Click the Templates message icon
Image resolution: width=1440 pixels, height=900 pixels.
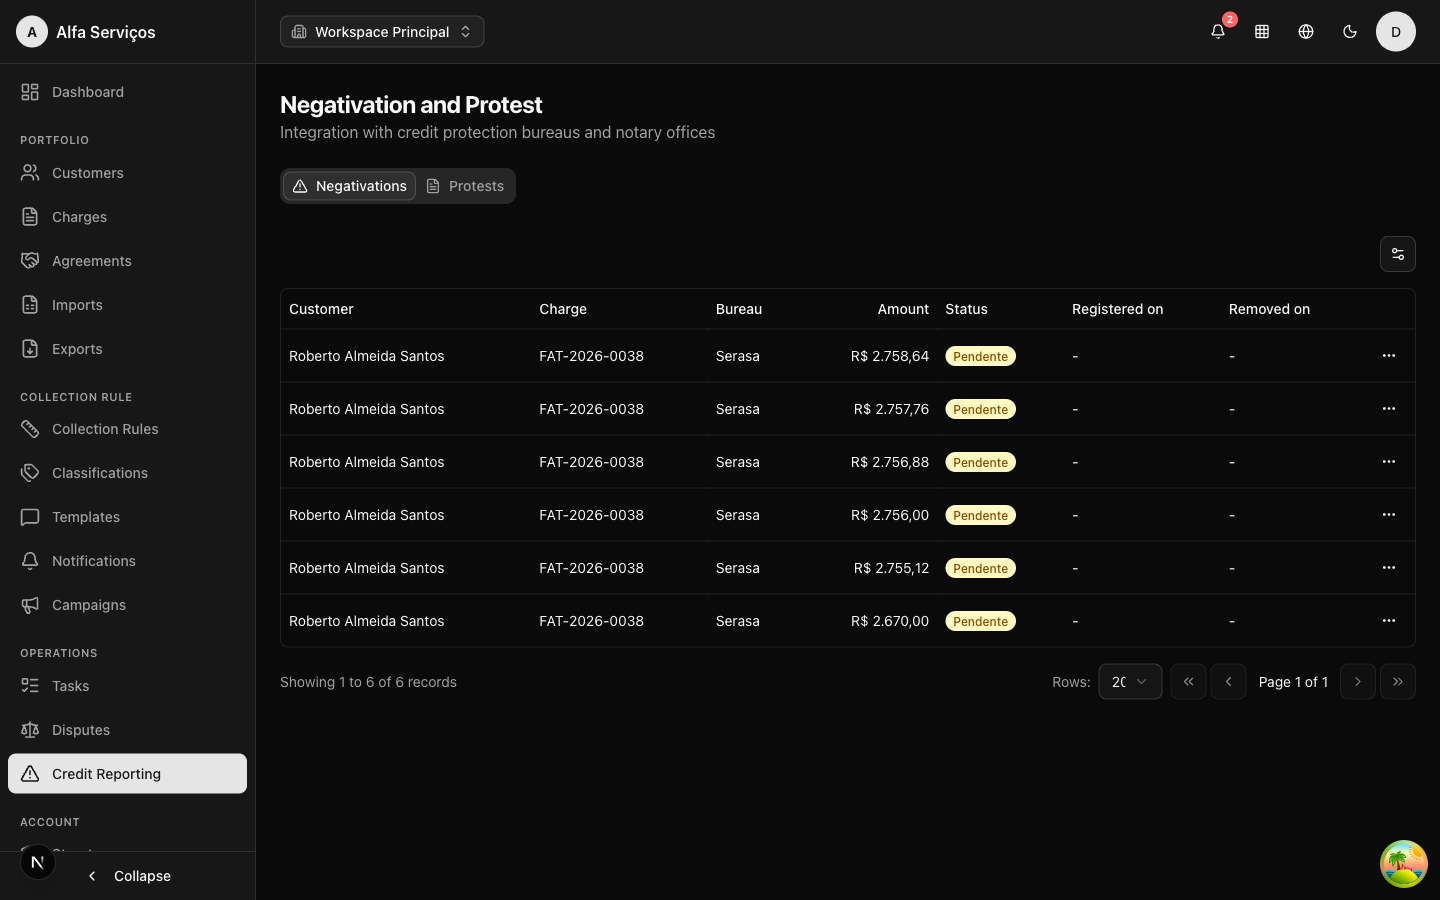30,517
